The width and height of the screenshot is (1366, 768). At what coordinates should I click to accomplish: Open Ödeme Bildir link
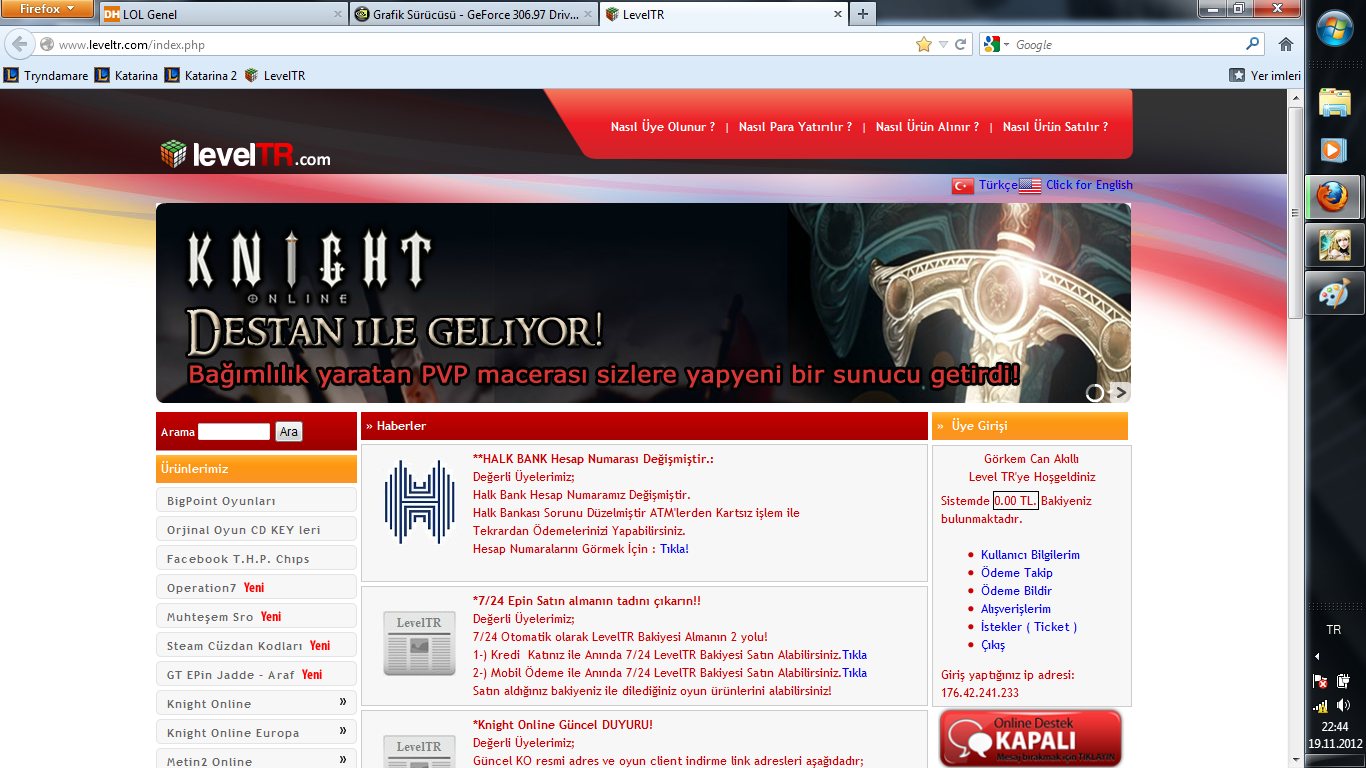[x=1016, y=591]
